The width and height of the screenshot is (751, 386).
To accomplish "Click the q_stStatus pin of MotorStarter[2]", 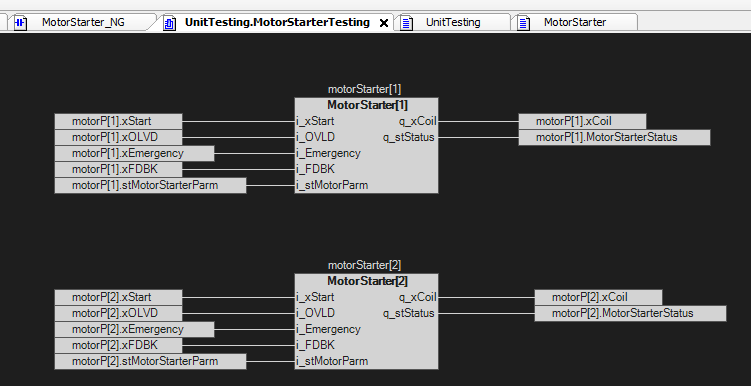I will coord(409,313).
